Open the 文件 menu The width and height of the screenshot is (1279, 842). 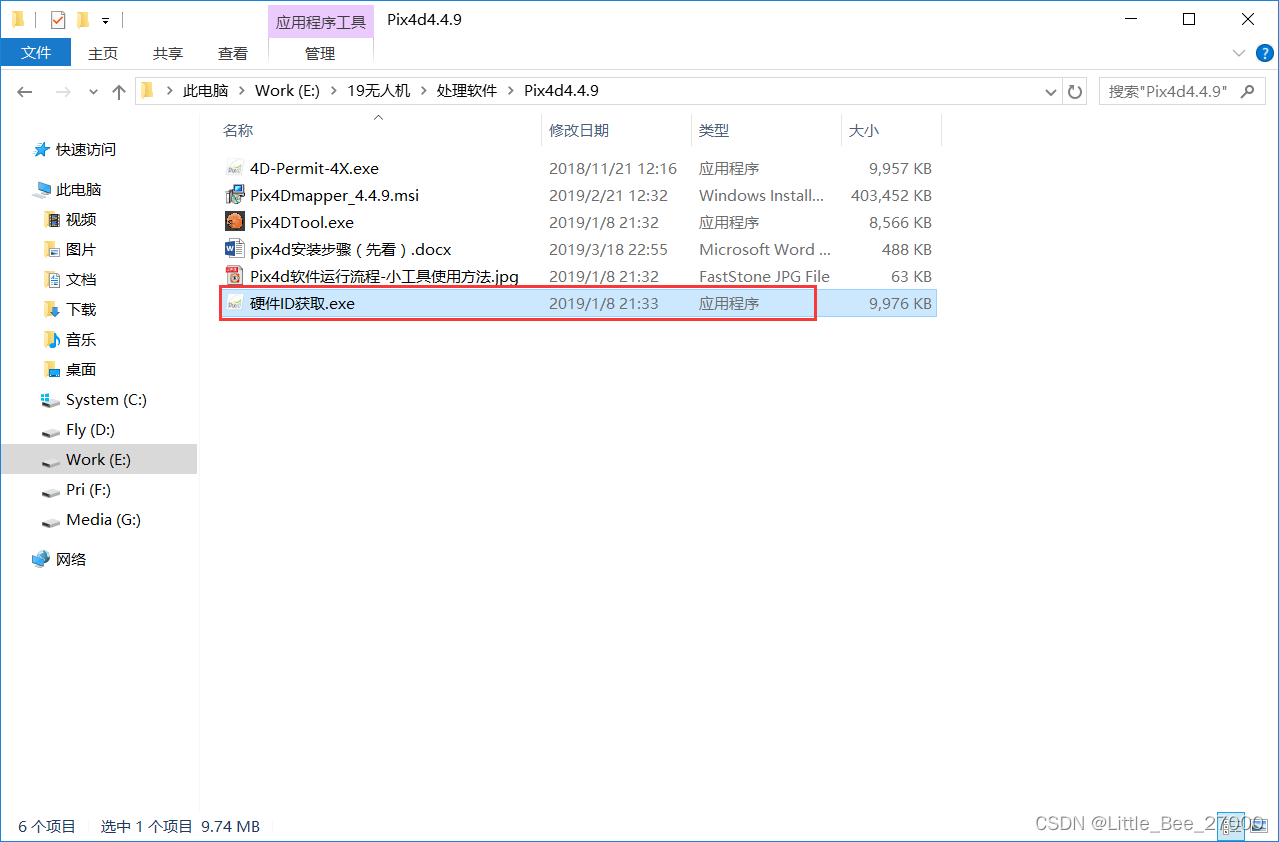pyautogui.click(x=36, y=53)
